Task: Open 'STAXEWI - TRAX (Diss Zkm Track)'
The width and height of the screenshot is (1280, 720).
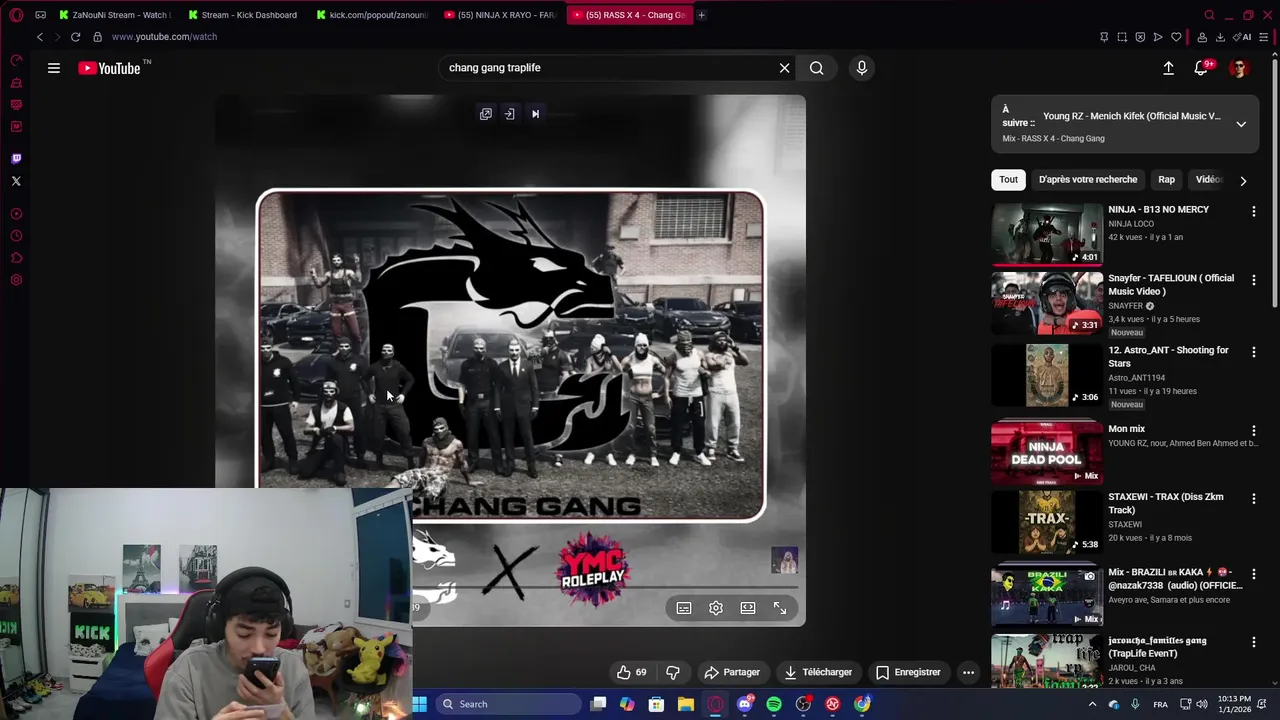Action: tap(1165, 503)
